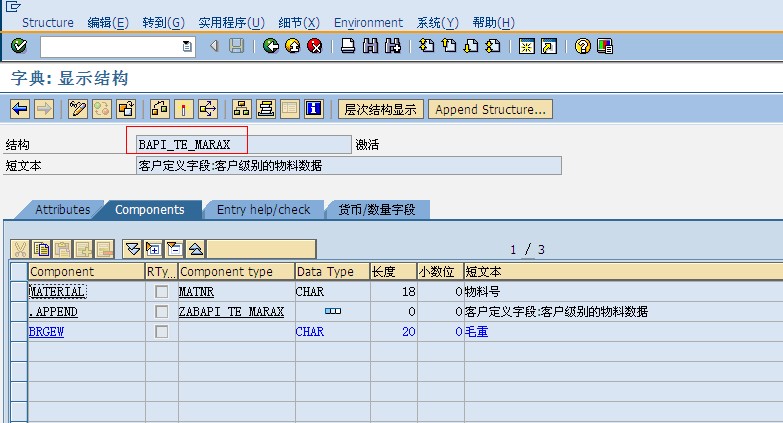Click the Copy icon in table toolbar
The width and height of the screenshot is (783, 423).
[41, 249]
